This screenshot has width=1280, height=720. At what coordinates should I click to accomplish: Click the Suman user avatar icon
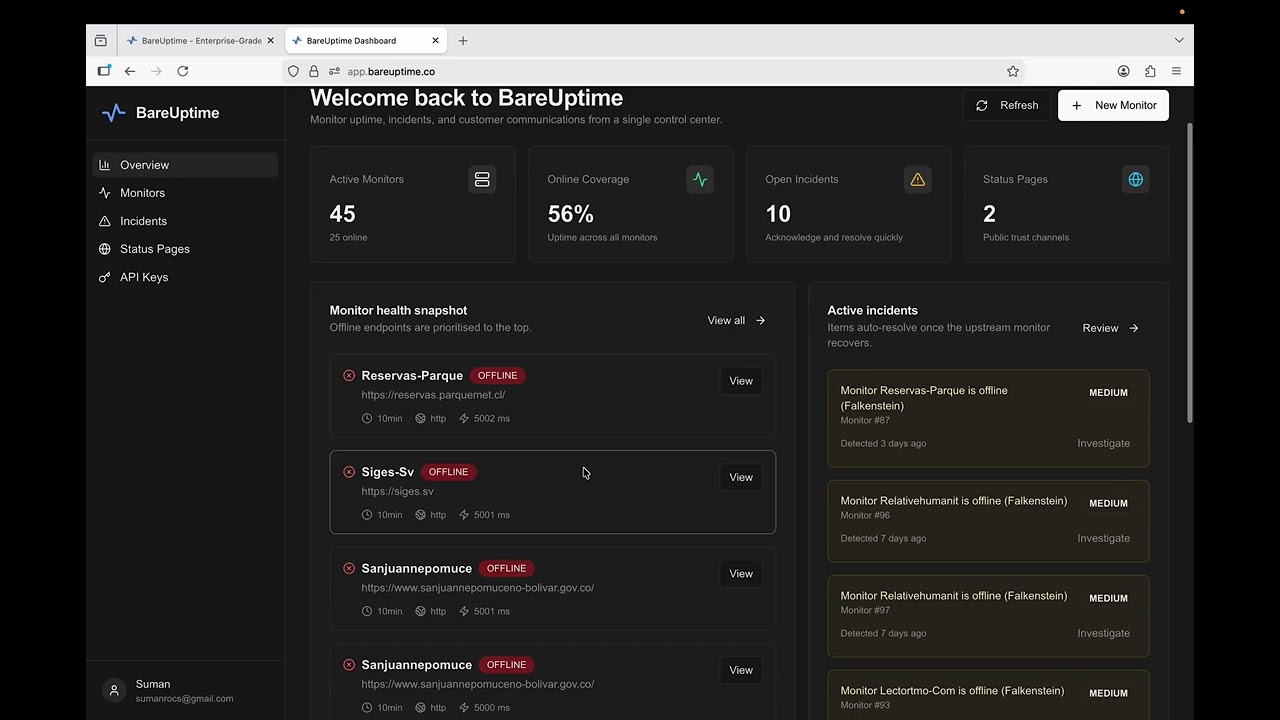114,691
